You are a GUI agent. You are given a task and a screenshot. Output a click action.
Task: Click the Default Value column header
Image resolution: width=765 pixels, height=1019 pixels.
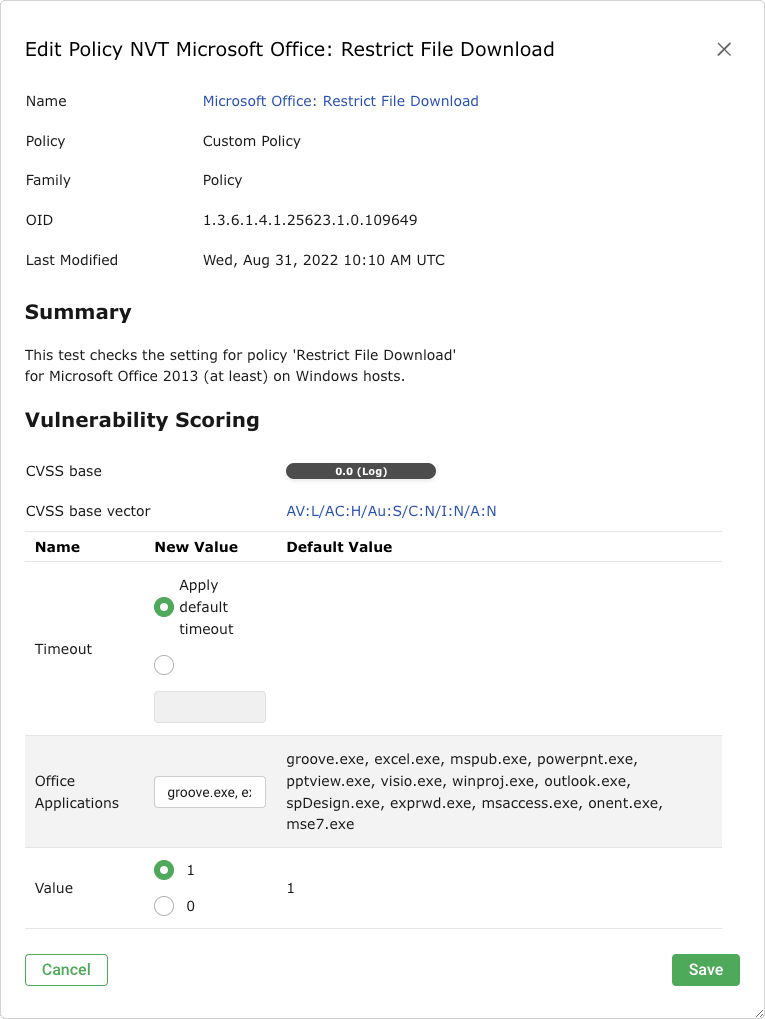[x=339, y=547]
